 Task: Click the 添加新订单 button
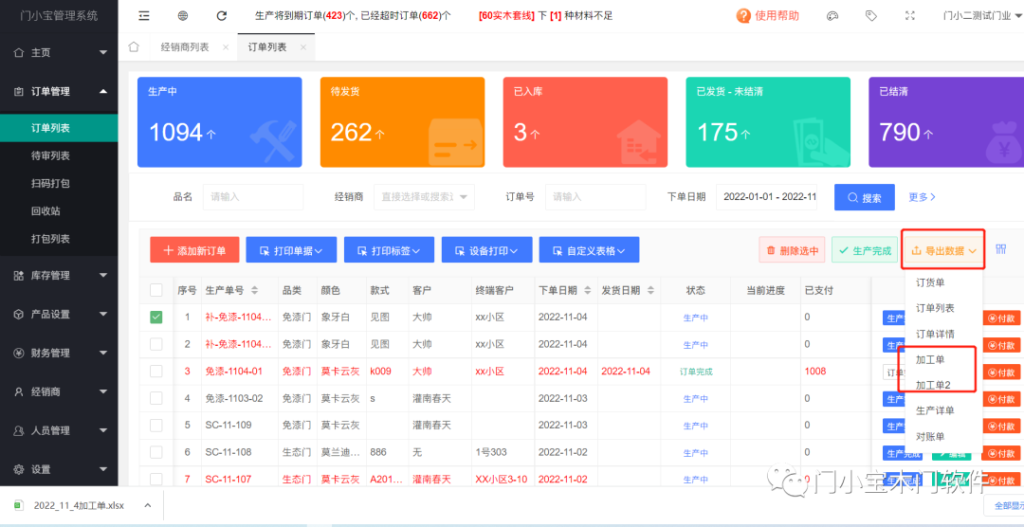(194, 250)
